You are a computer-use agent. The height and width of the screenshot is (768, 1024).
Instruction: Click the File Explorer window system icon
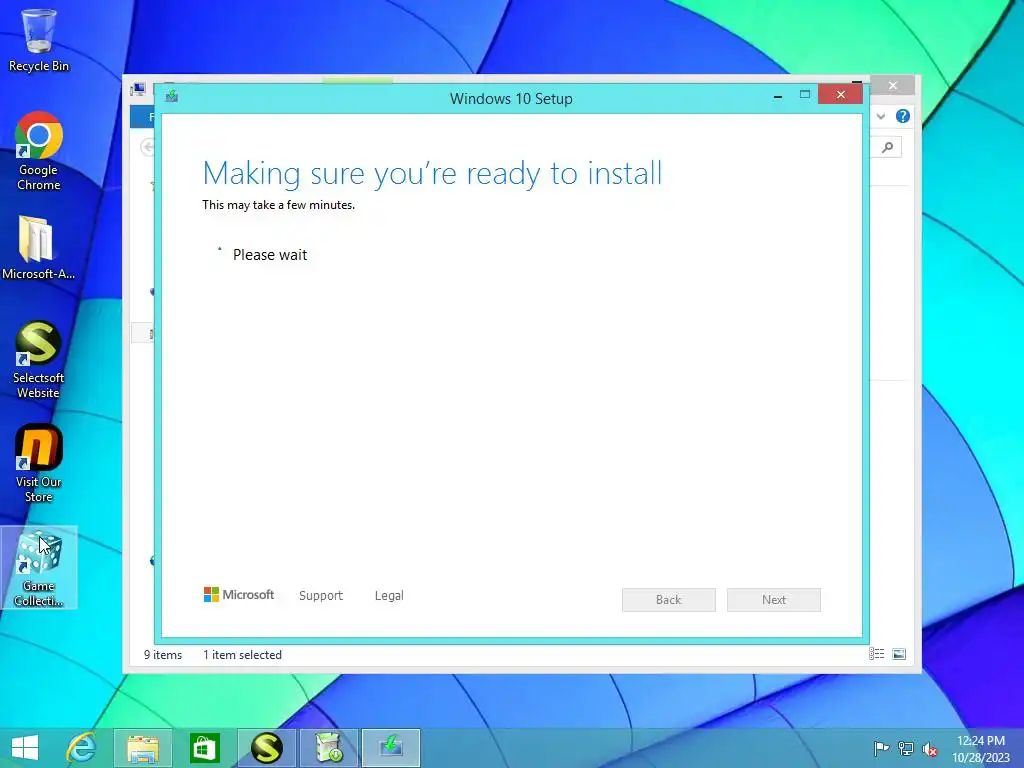(138, 89)
